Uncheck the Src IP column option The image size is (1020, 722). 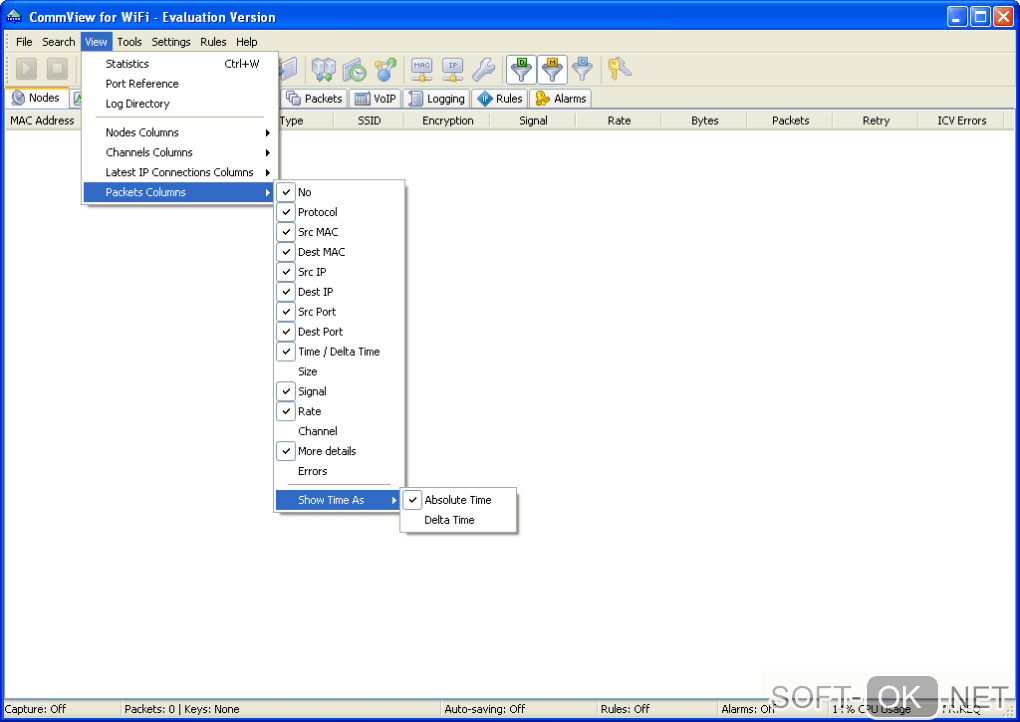339,272
